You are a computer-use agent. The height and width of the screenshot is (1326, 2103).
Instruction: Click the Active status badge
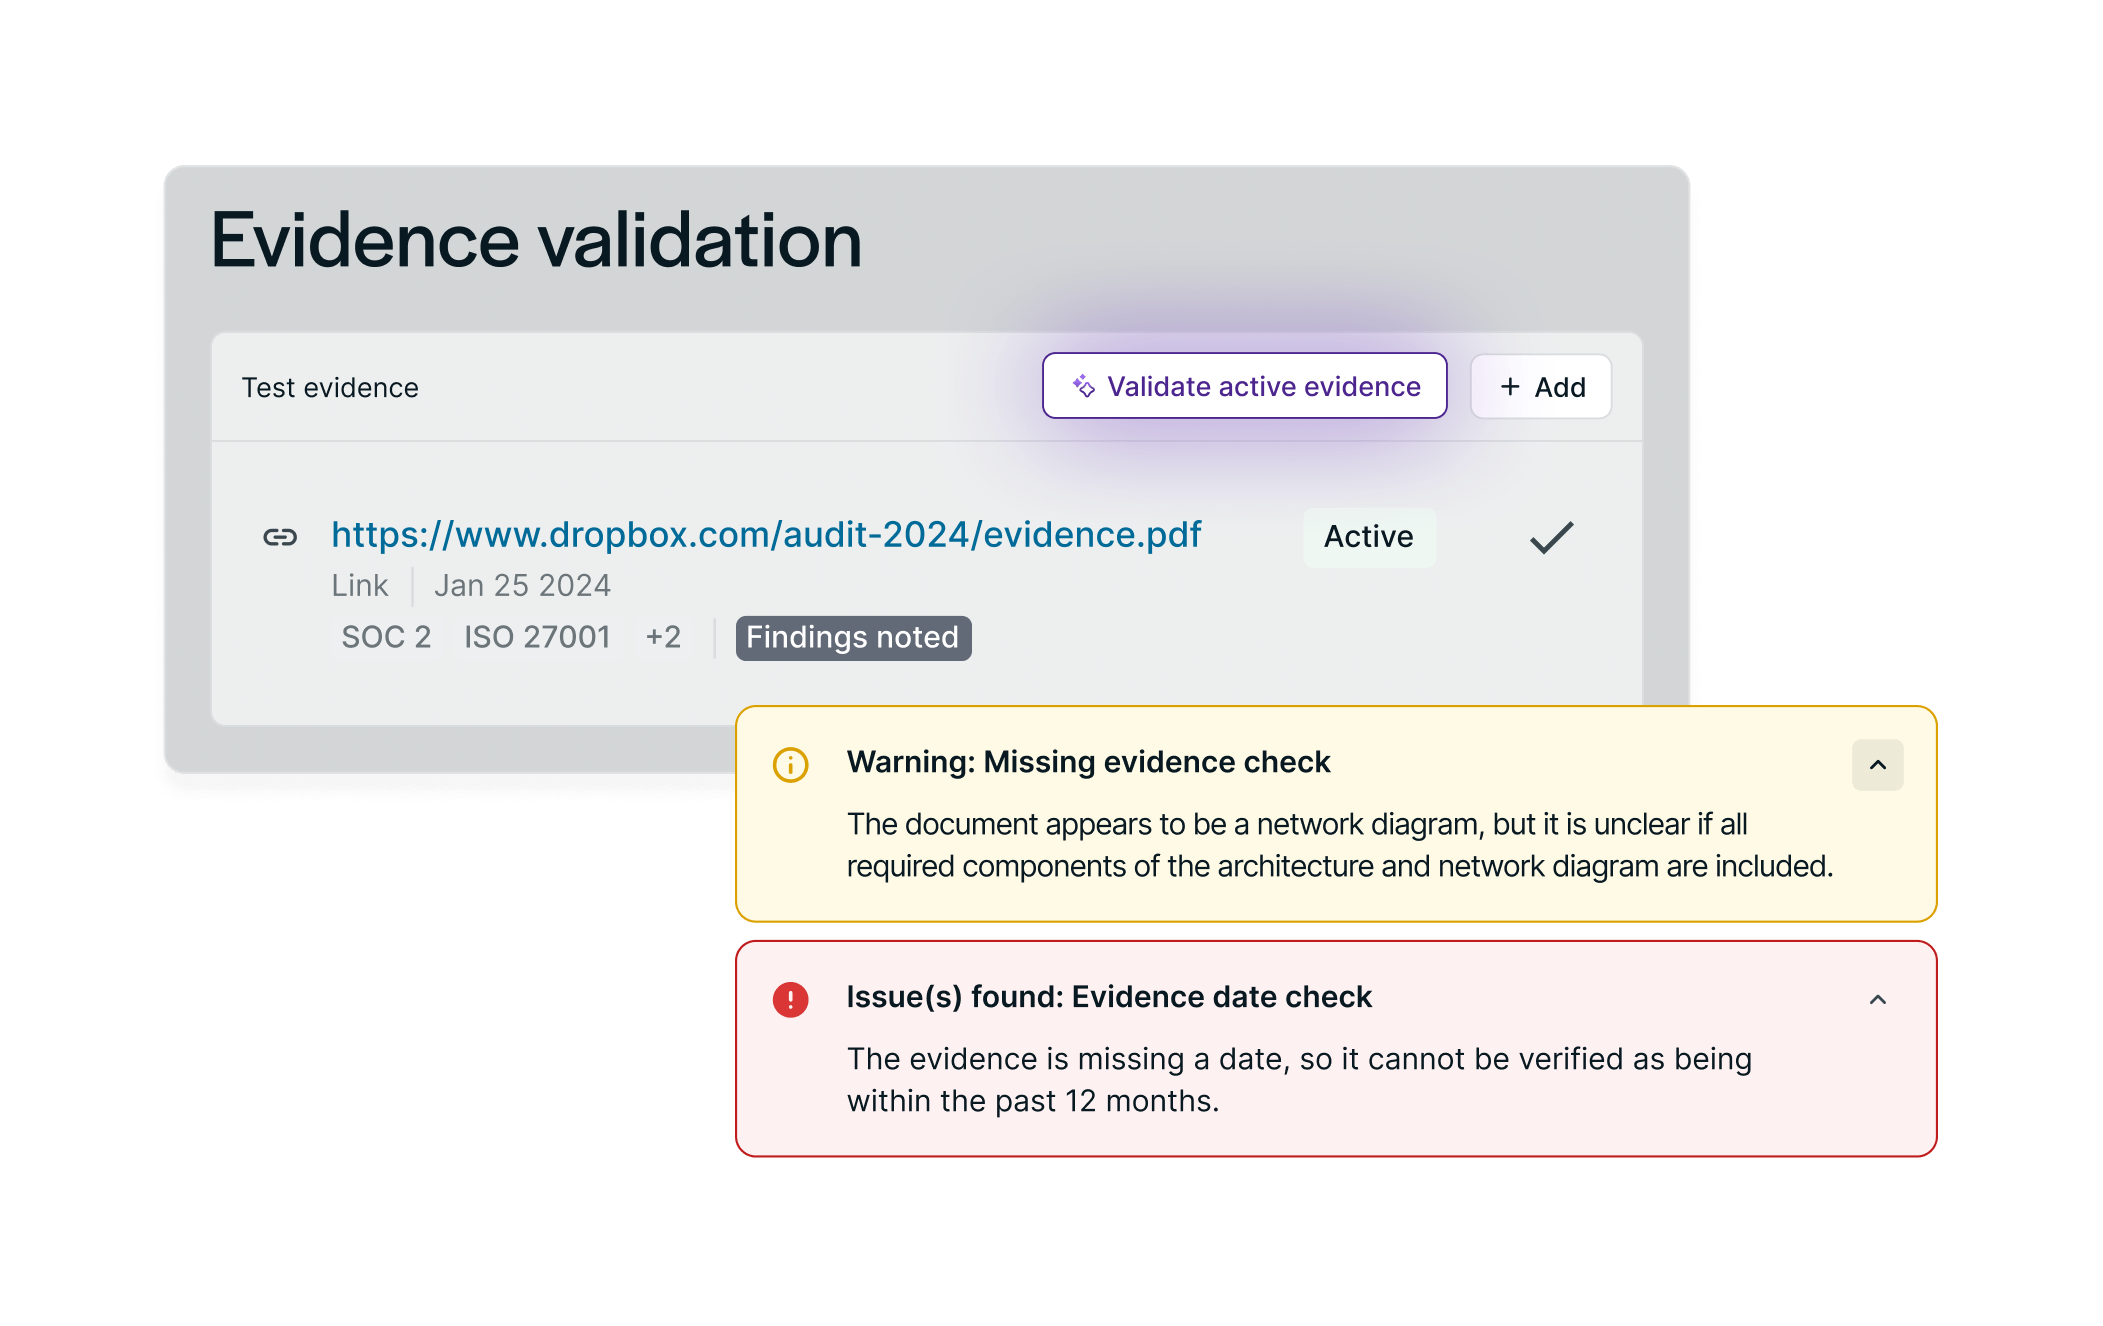1368,537
